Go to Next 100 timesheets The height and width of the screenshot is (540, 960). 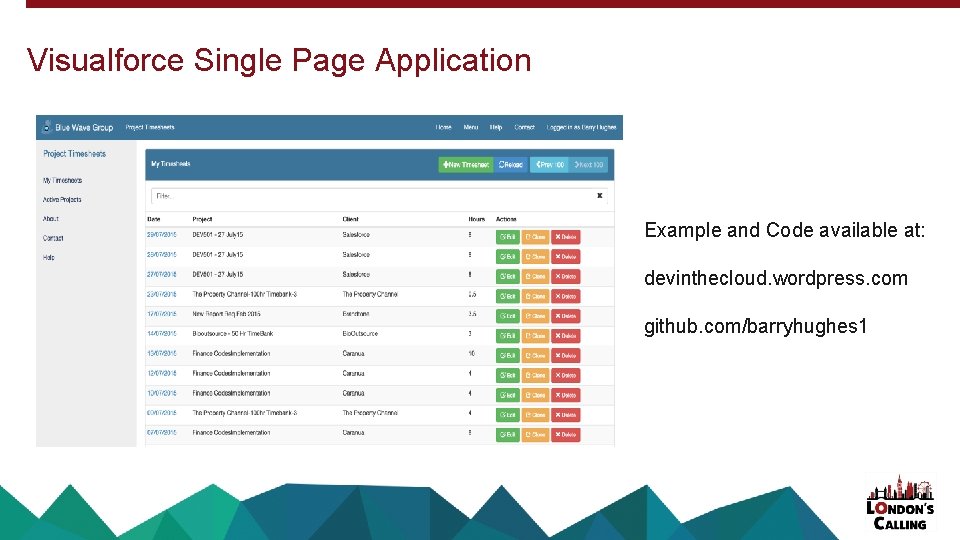588,165
